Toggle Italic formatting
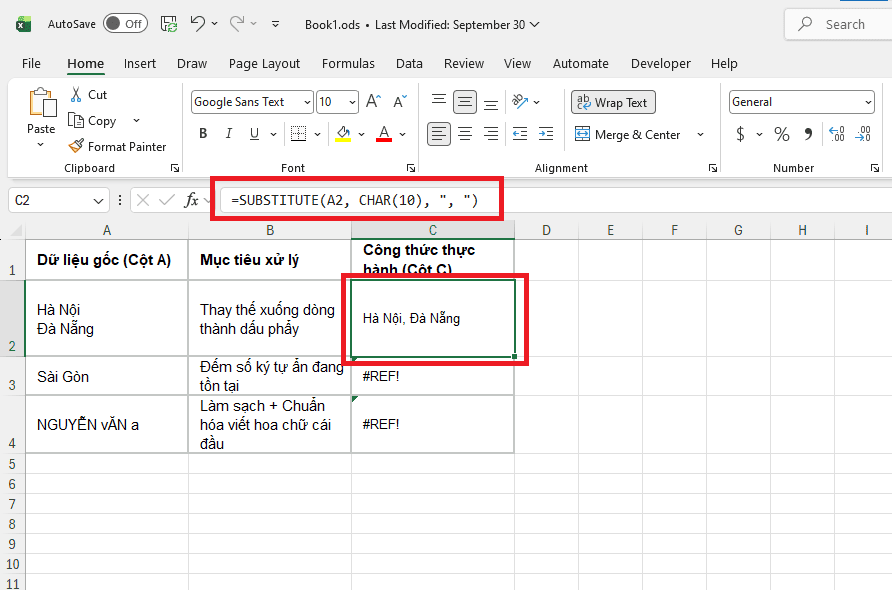The width and height of the screenshot is (892, 590). click(229, 134)
